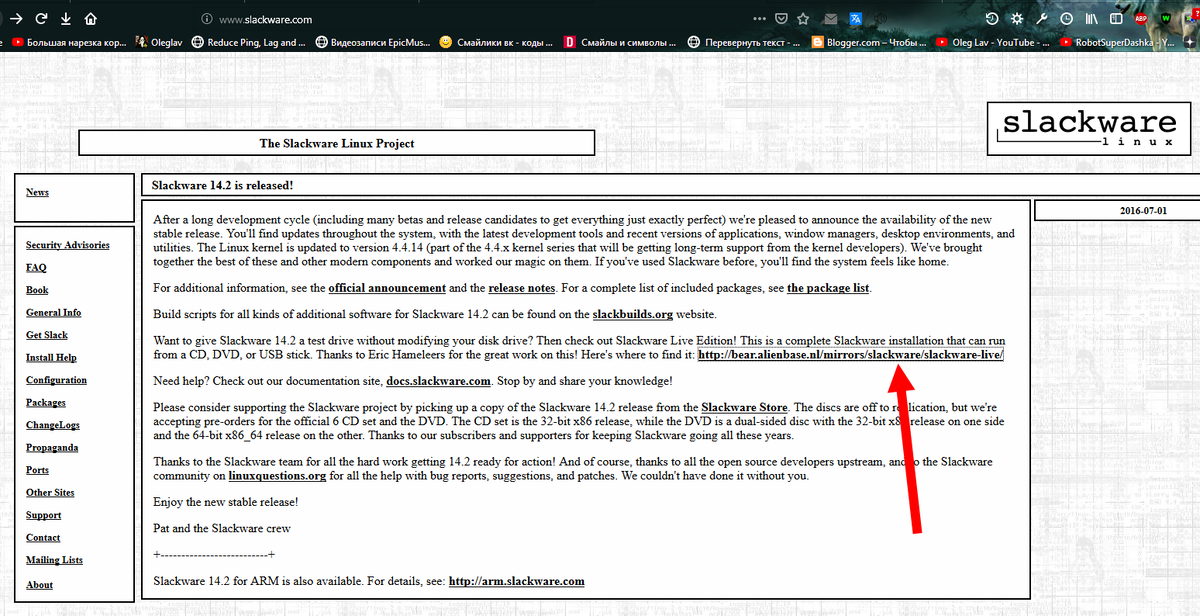Visit the slackbuilds.org link
The height and width of the screenshot is (616, 1200).
(x=633, y=314)
